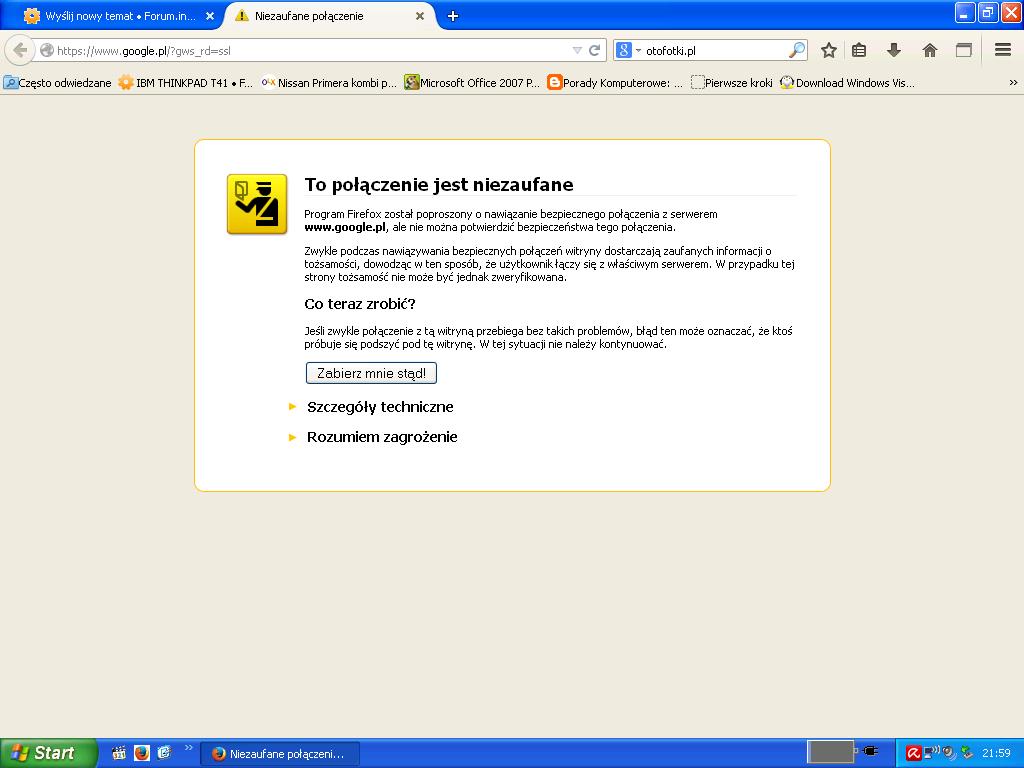
Task: Click the toolbar window icon next to home
Action: click(964, 50)
